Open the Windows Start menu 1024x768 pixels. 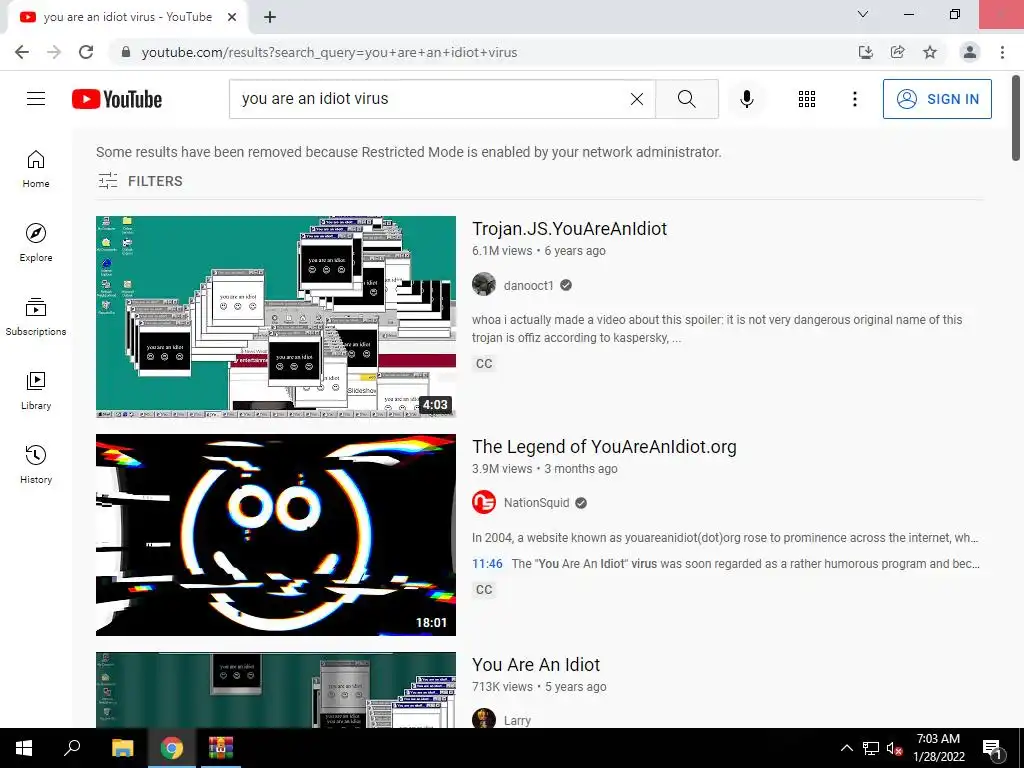pyautogui.click(x=24, y=748)
